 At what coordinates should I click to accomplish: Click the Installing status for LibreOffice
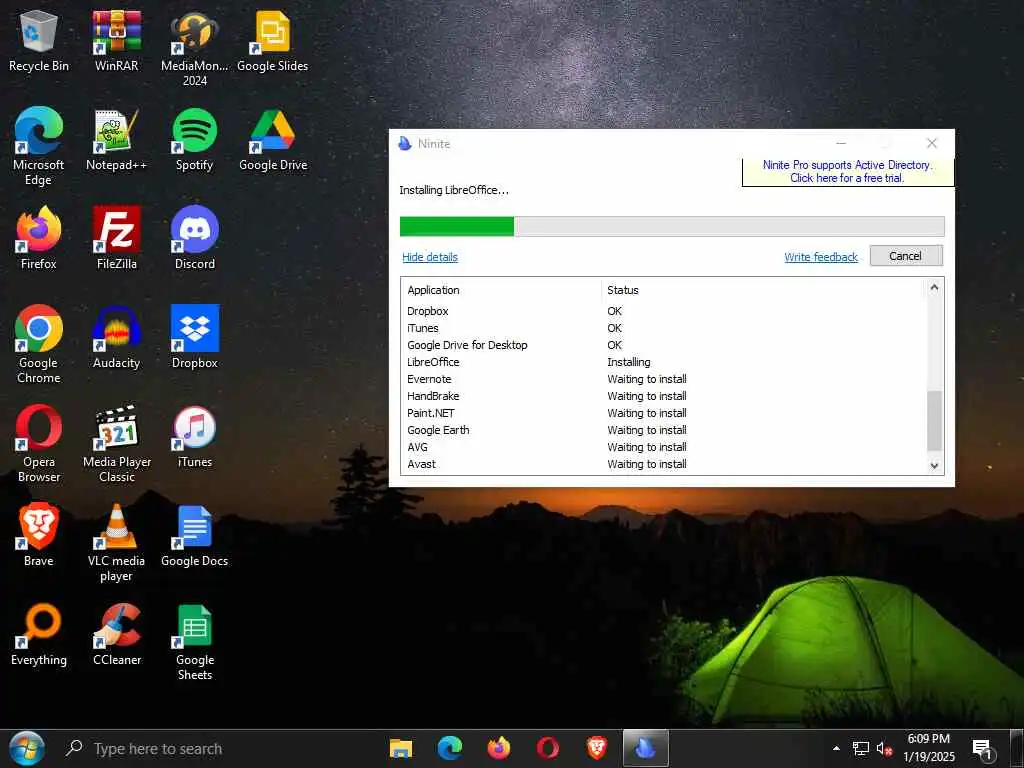pyautogui.click(x=628, y=362)
